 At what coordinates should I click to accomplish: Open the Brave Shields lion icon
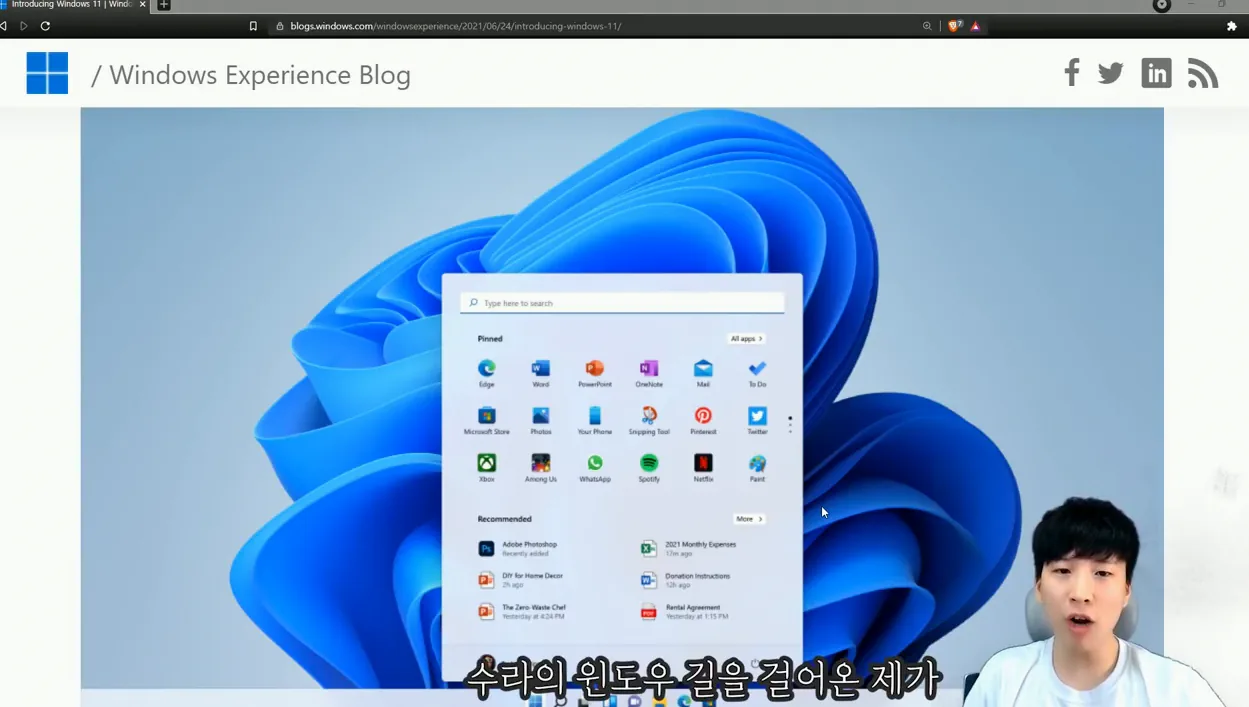click(954, 26)
